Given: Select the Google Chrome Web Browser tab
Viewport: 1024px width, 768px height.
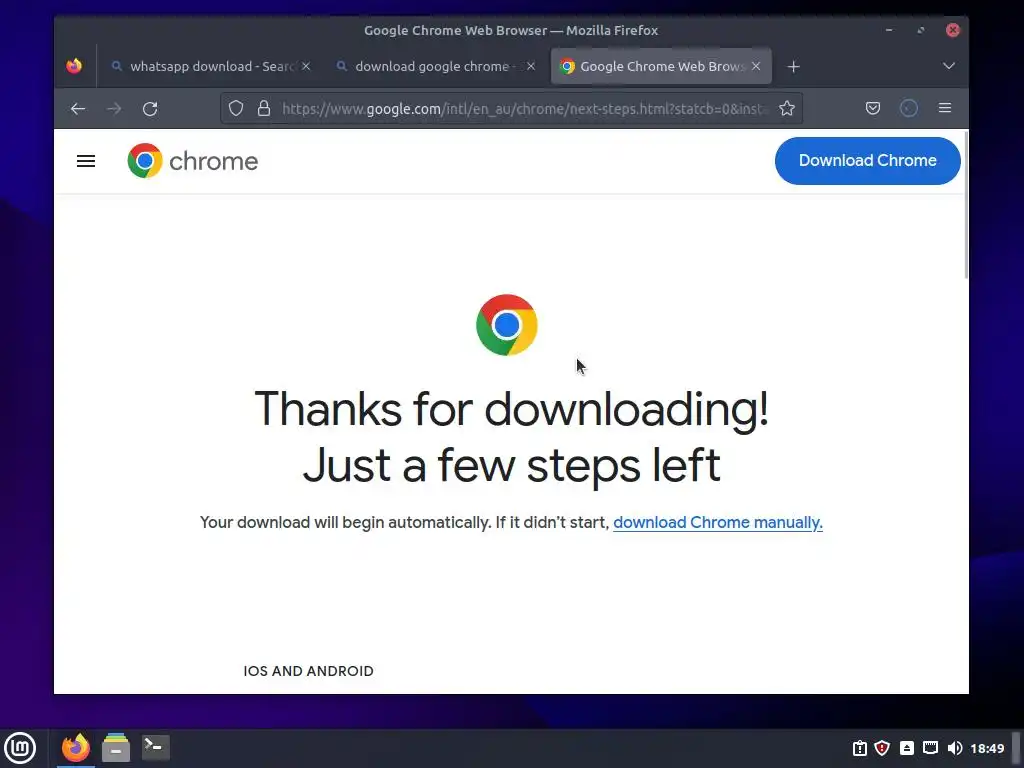Looking at the screenshot, I should pos(661,66).
